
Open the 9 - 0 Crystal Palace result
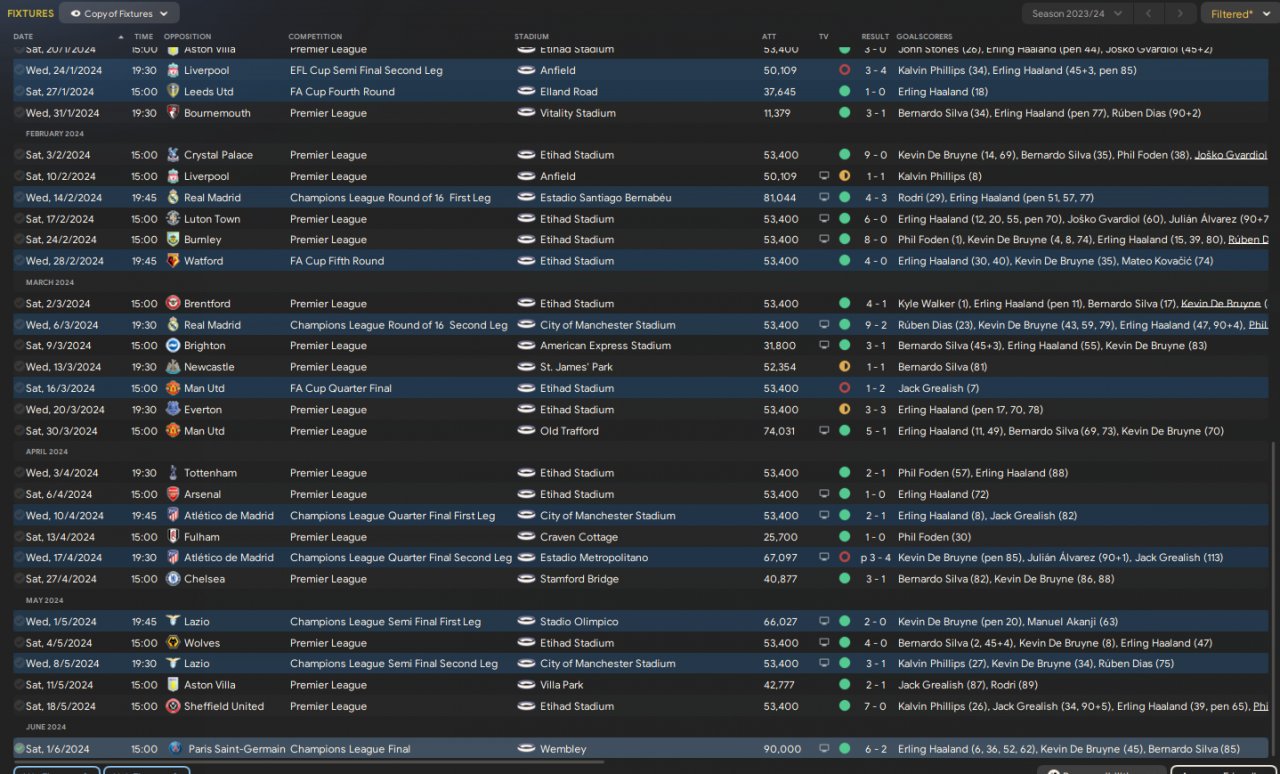click(x=875, y=155)
